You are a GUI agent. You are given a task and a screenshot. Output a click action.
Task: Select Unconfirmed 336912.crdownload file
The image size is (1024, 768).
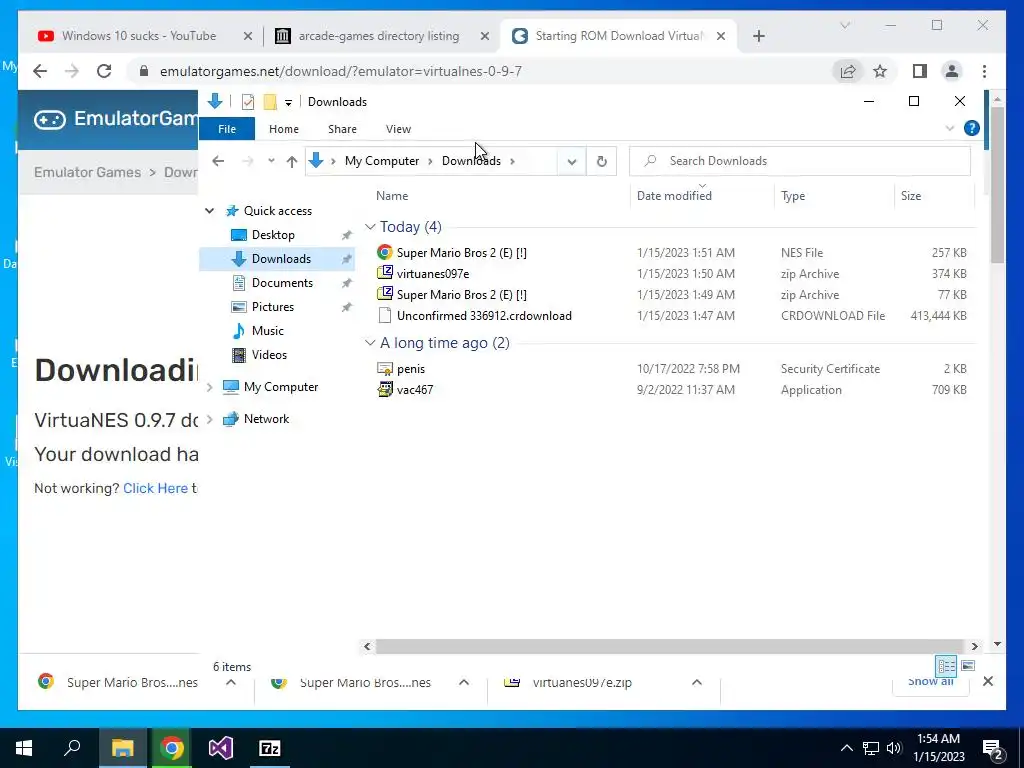pos(484,316)
